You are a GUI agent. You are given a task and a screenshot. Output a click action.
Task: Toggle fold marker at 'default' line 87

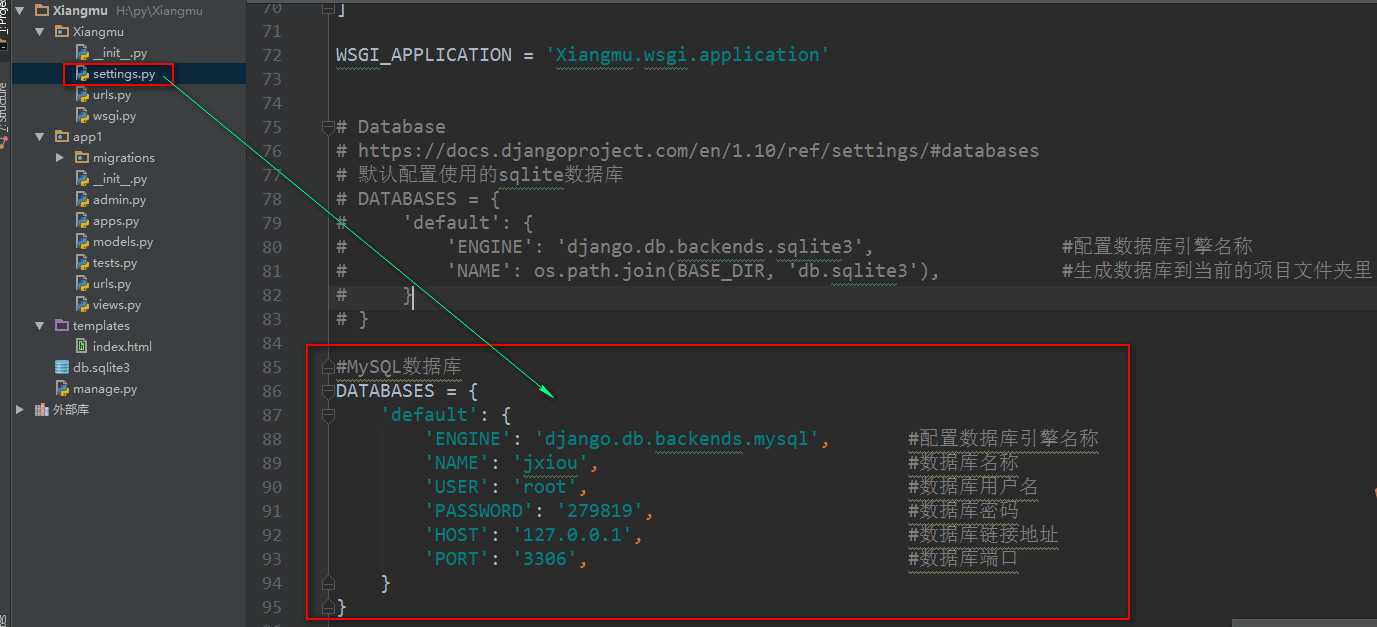[x=327, y=415]
